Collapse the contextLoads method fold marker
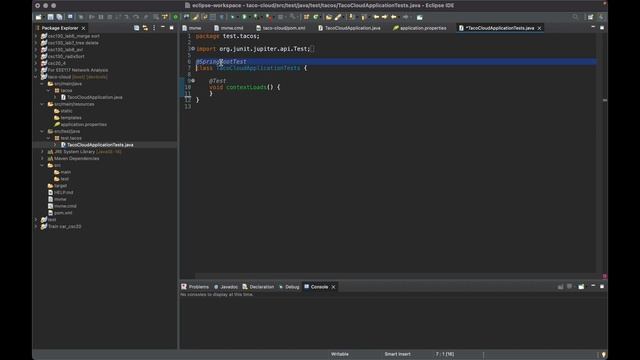 (193, 81)
